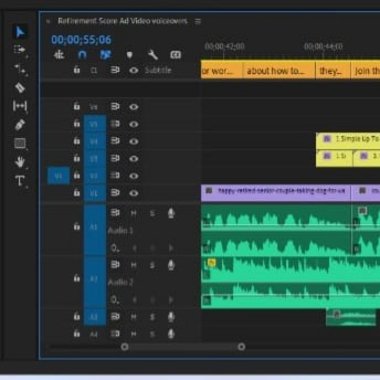This screenshot has height=380, width=380.
Task: Mute the Audio 1 track
Action: [x=133, y=213]
